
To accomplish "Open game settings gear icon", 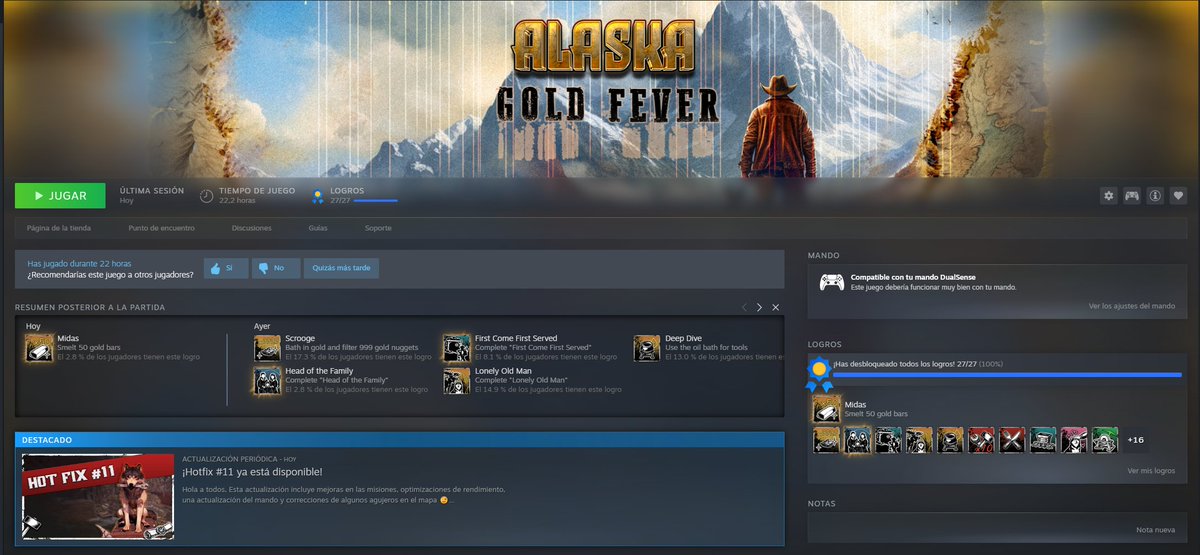I will point(1108,196).
